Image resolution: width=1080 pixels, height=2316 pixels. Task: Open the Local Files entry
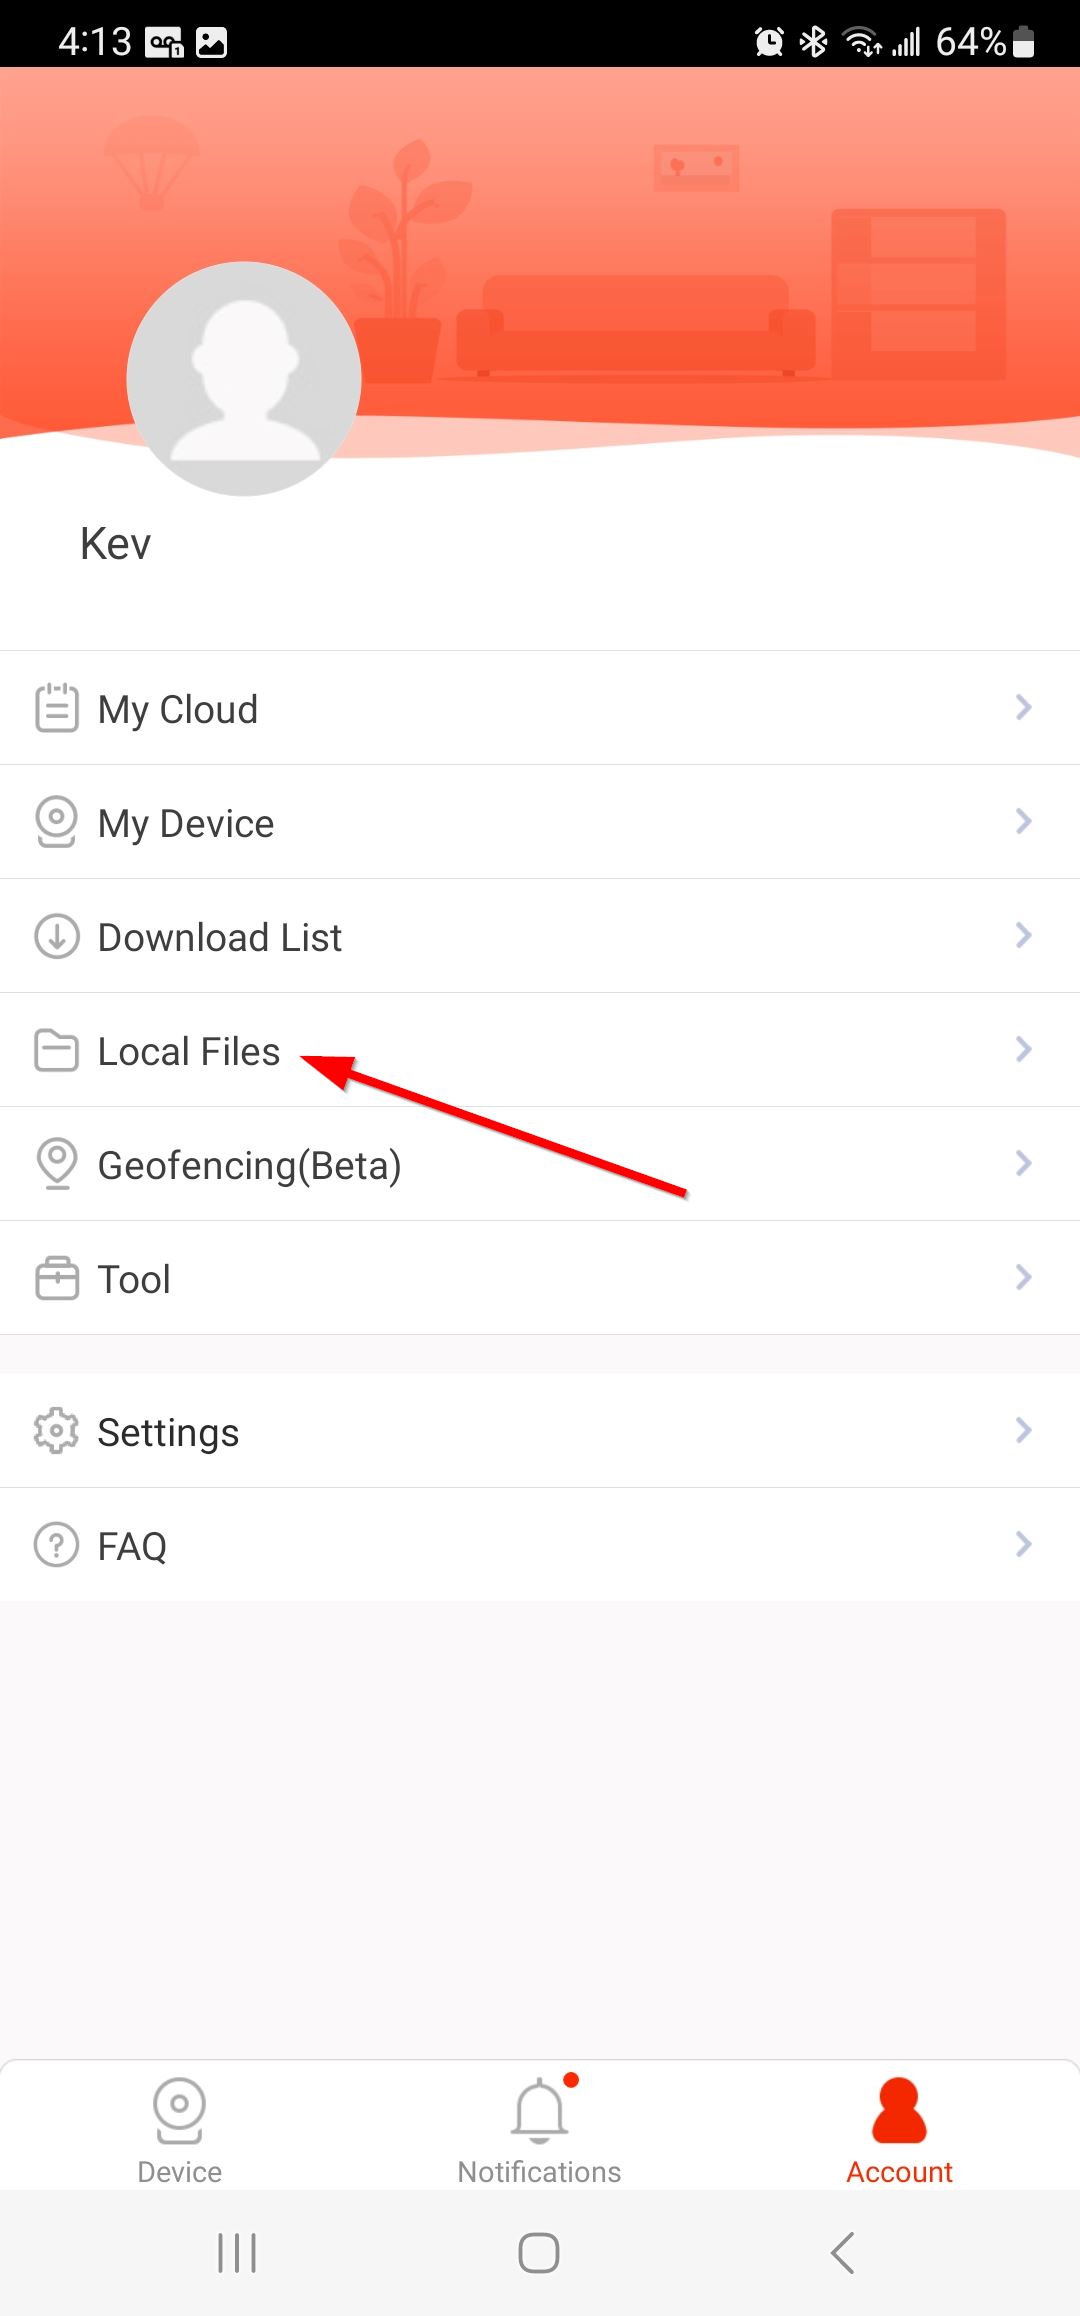pos(540,1050)
